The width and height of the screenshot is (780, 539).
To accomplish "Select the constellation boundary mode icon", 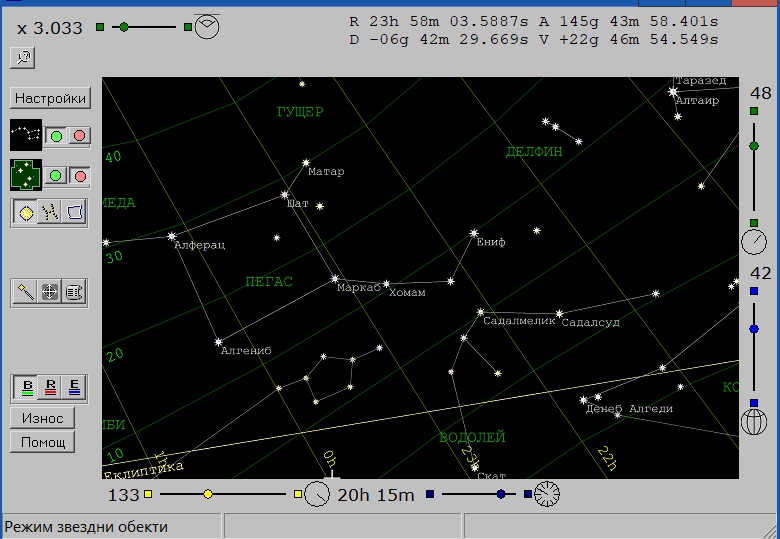I will click(74, 213).
